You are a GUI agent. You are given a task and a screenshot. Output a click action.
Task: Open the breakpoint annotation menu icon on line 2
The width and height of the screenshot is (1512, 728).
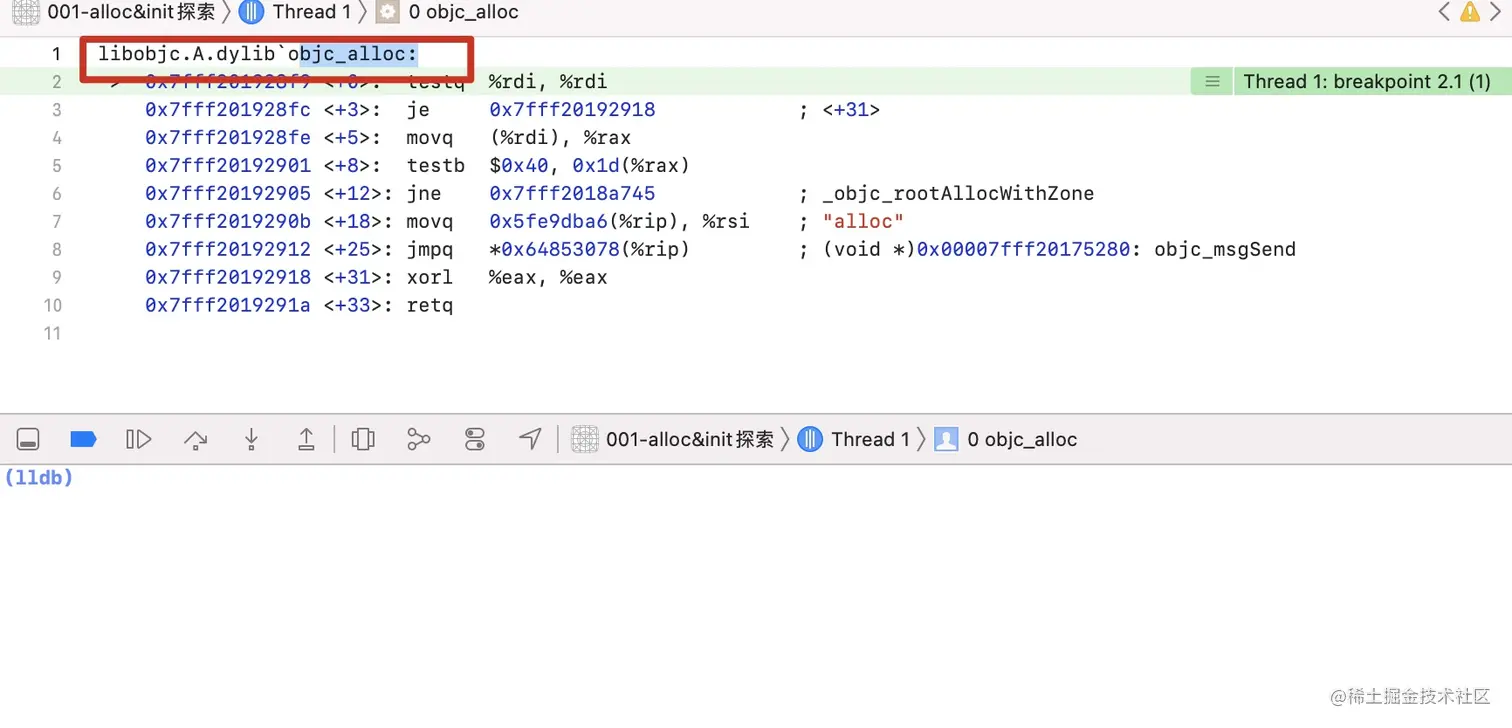(x=1212, y=82)
